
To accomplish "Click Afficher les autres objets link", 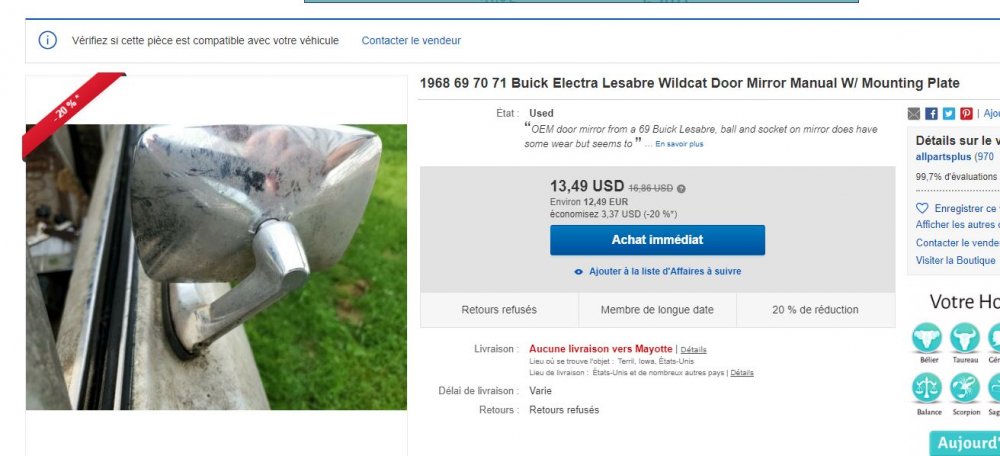I will coord(957,224).
